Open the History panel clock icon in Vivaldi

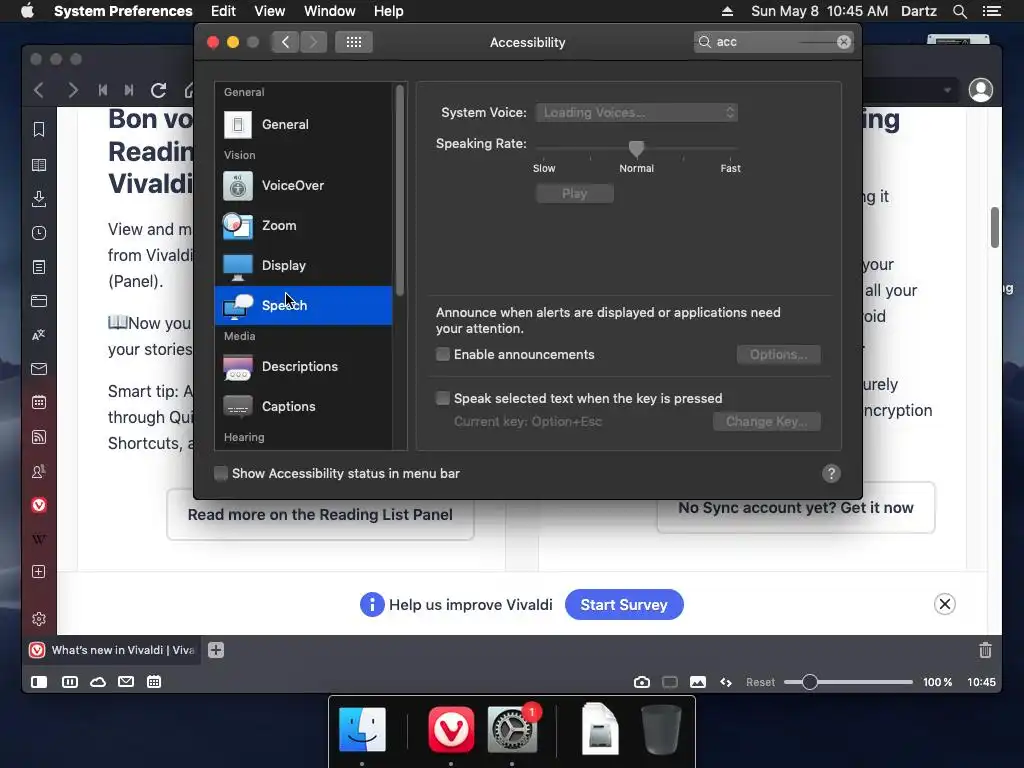pos(39,233)
